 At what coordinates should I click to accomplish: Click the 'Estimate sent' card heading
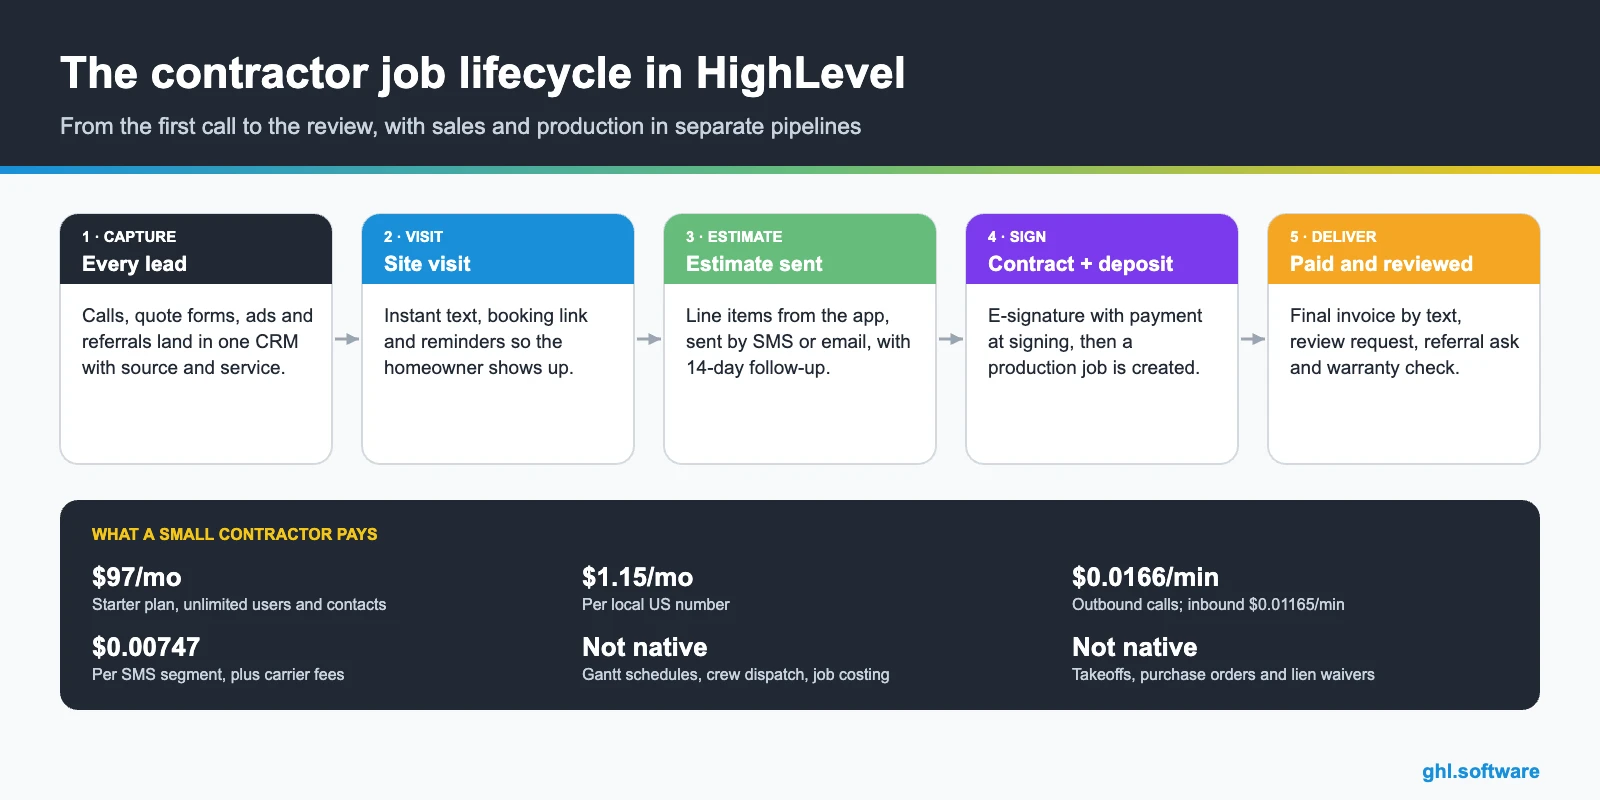point(754,264)
